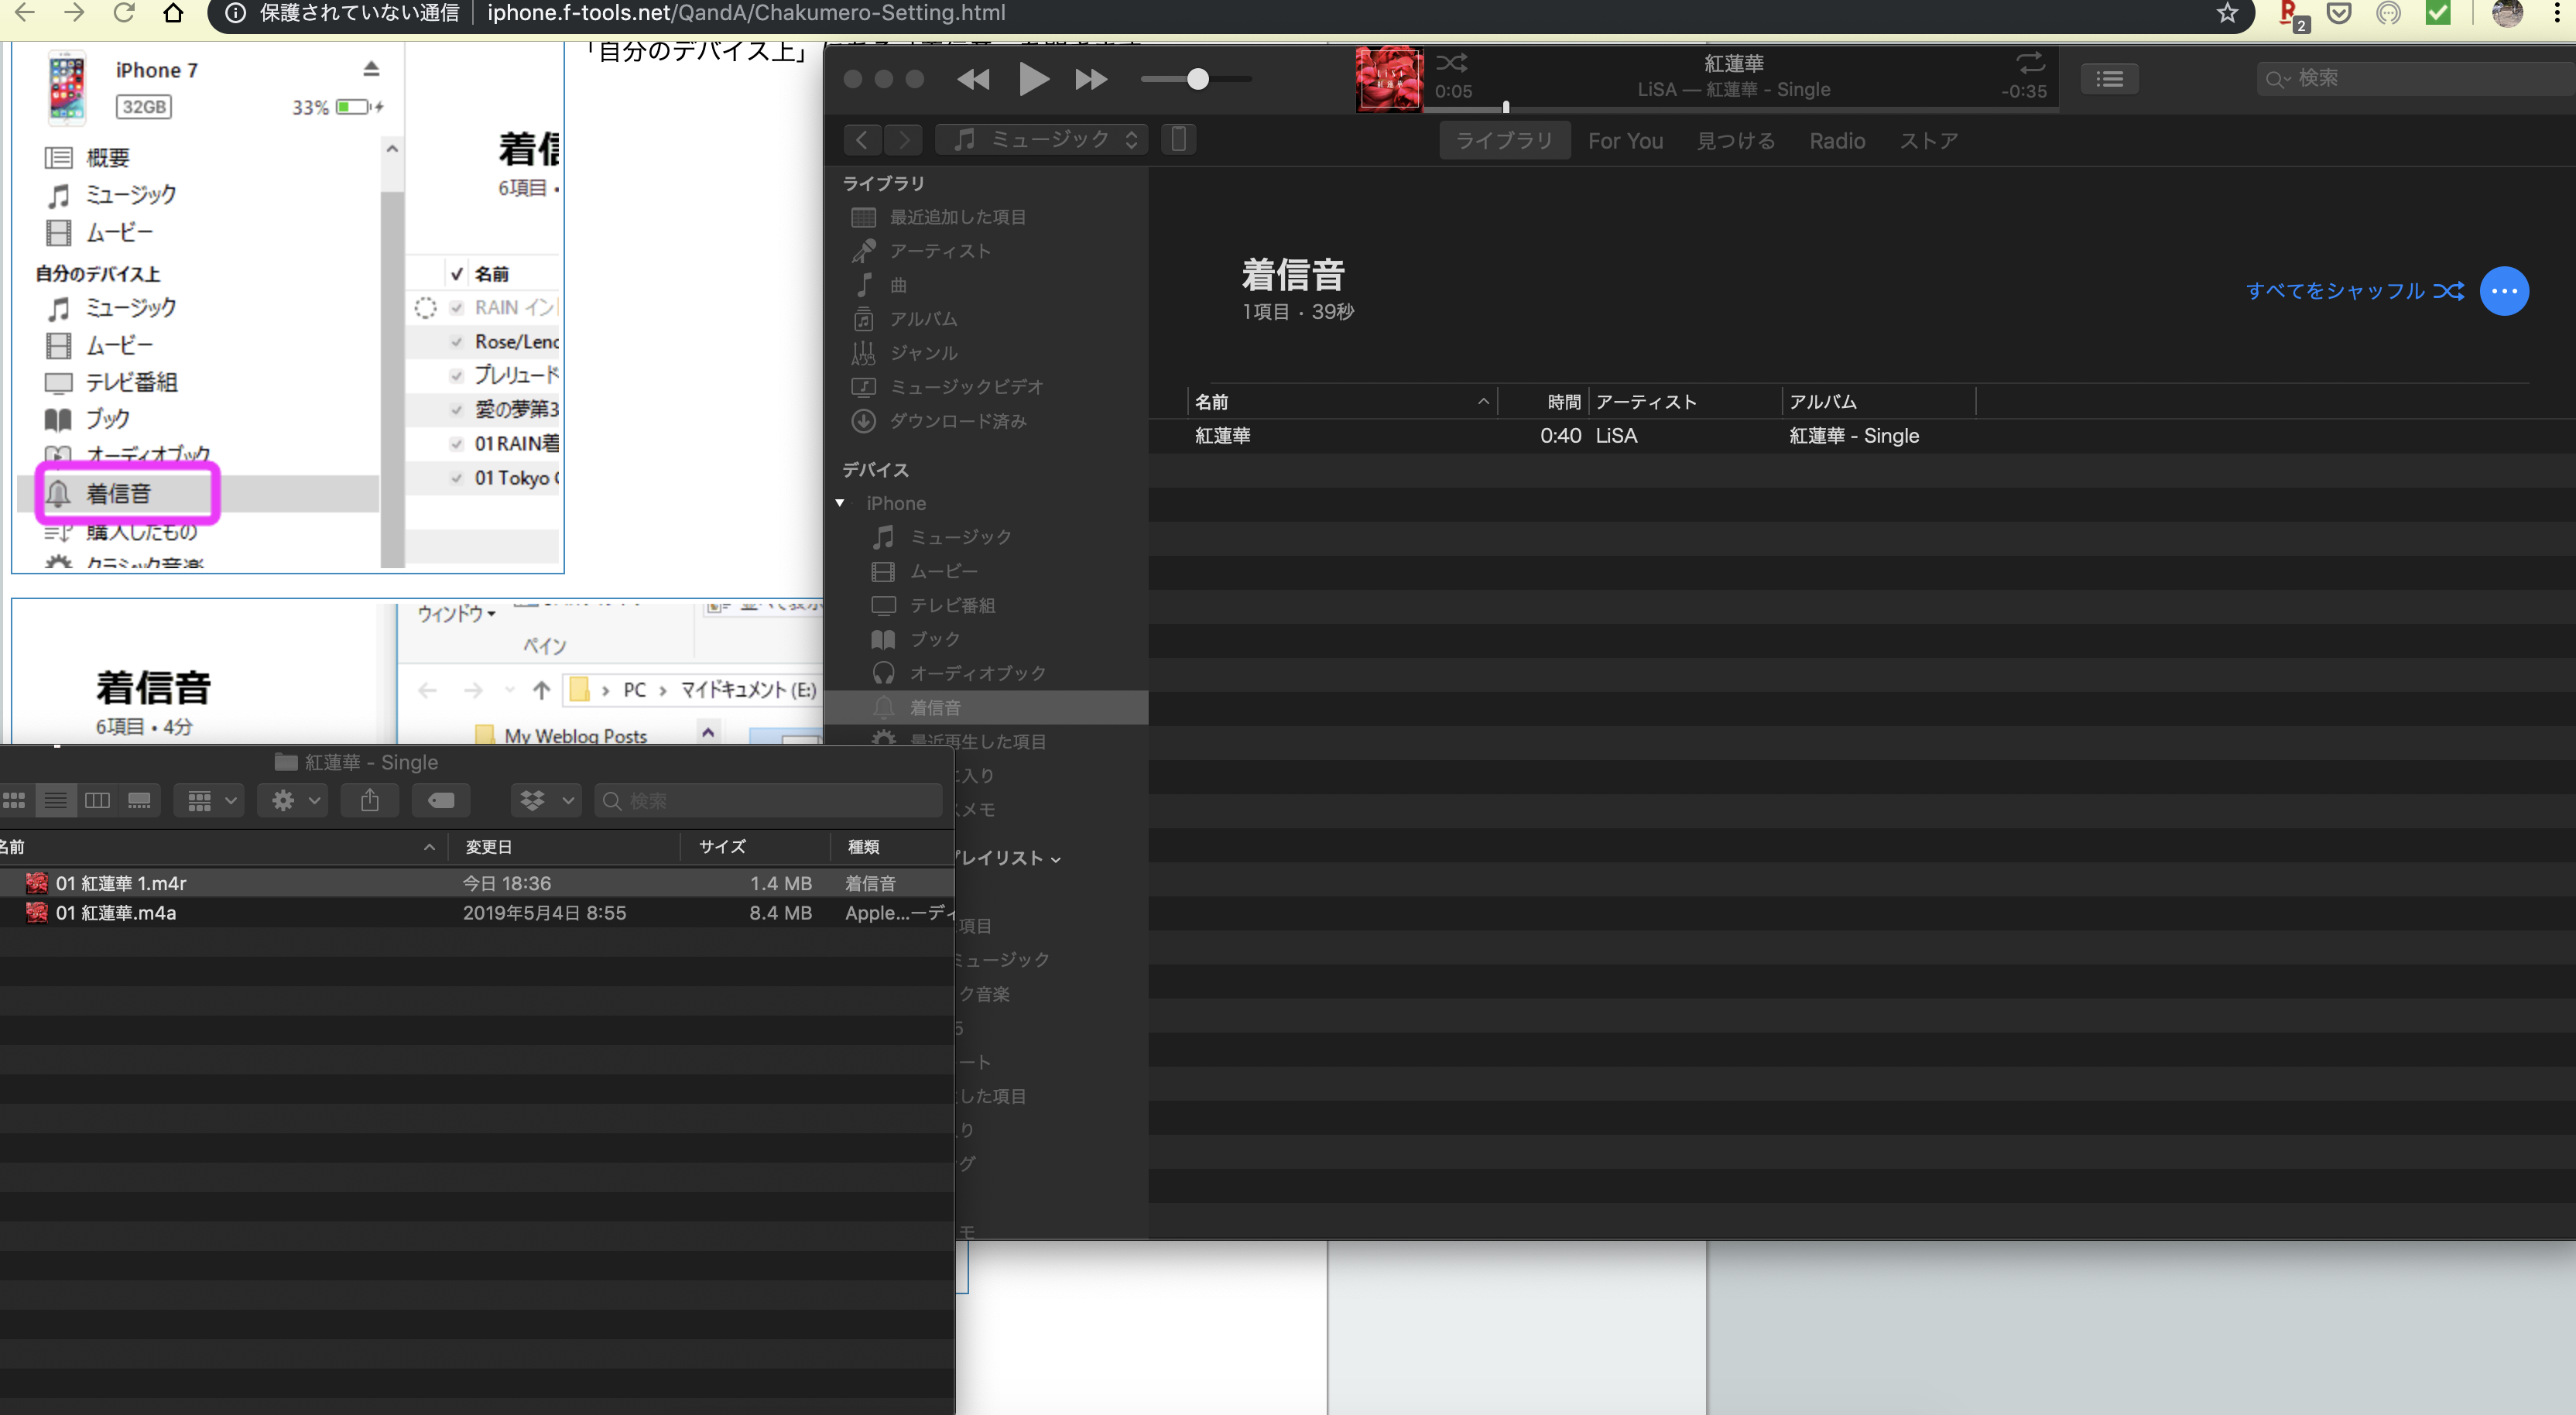Click the Finder search field
The image size is (2576, 1415).
(x=768, y=801)
